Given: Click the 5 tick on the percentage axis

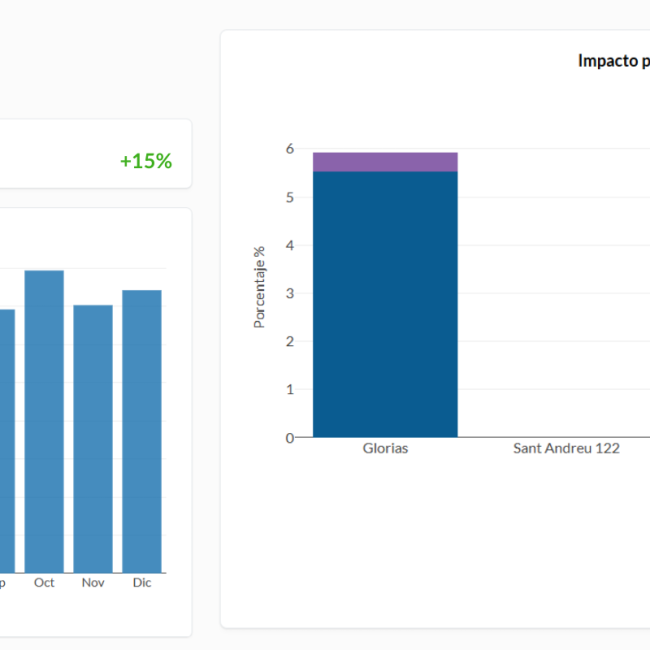Looking at the screenshot, I should [x=290, y=197].
